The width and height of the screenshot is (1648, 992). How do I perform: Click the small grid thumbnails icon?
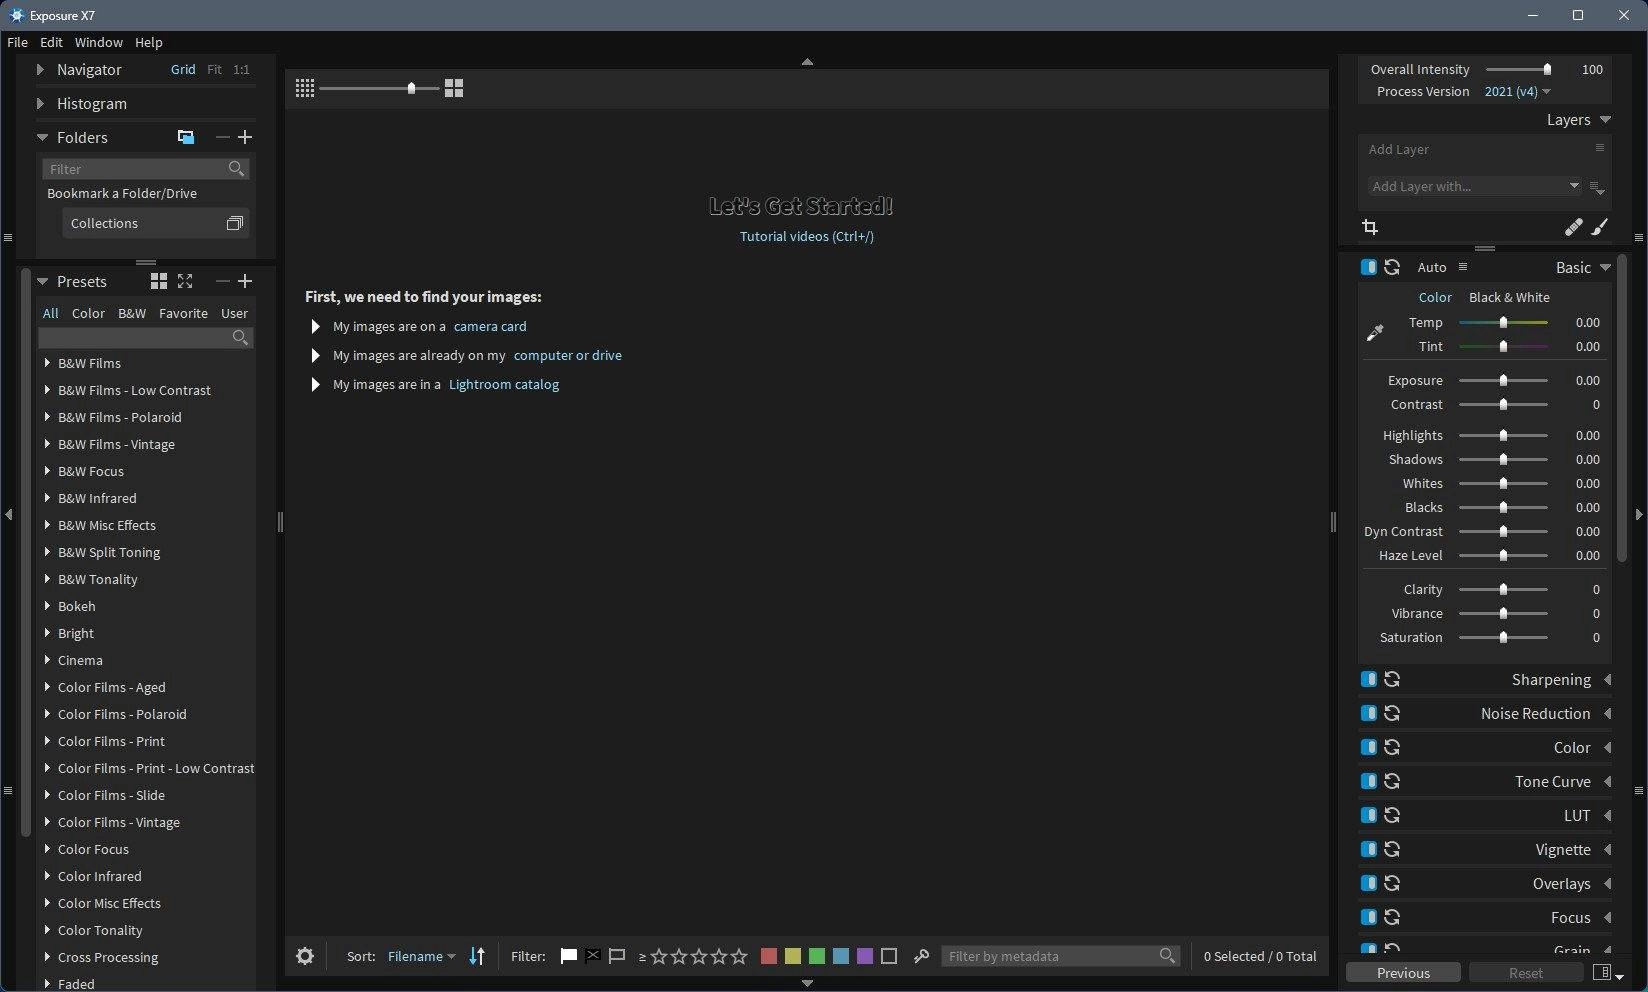point(305,88)
